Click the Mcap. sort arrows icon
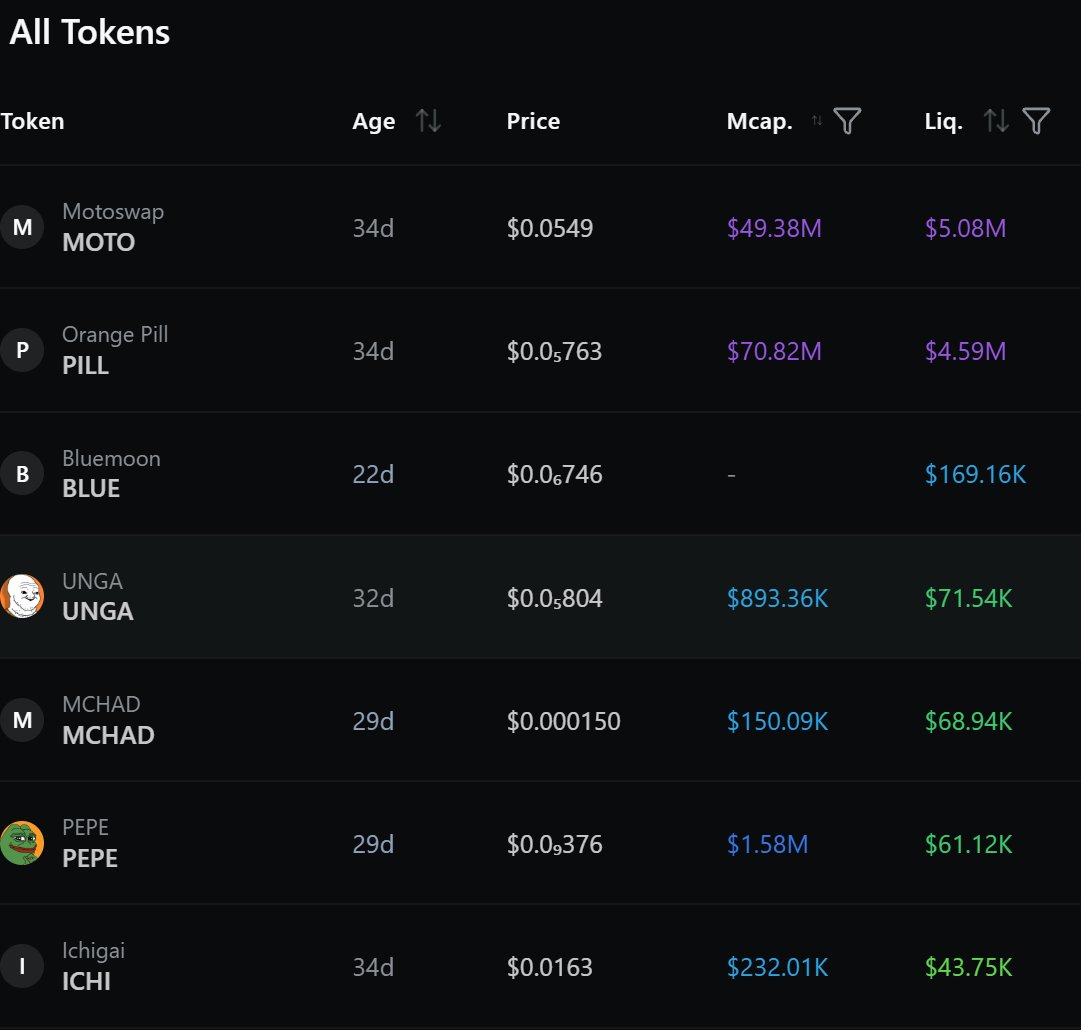1081x1030 pixels. pos(817,121)
